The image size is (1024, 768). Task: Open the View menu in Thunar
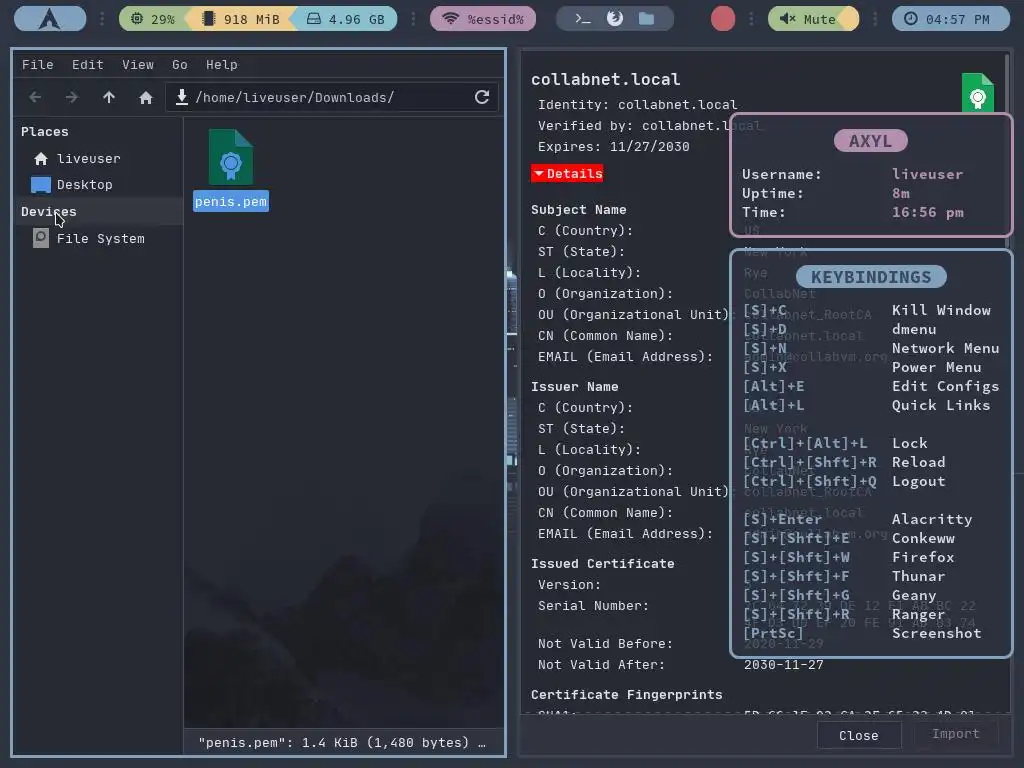point(138,65)
